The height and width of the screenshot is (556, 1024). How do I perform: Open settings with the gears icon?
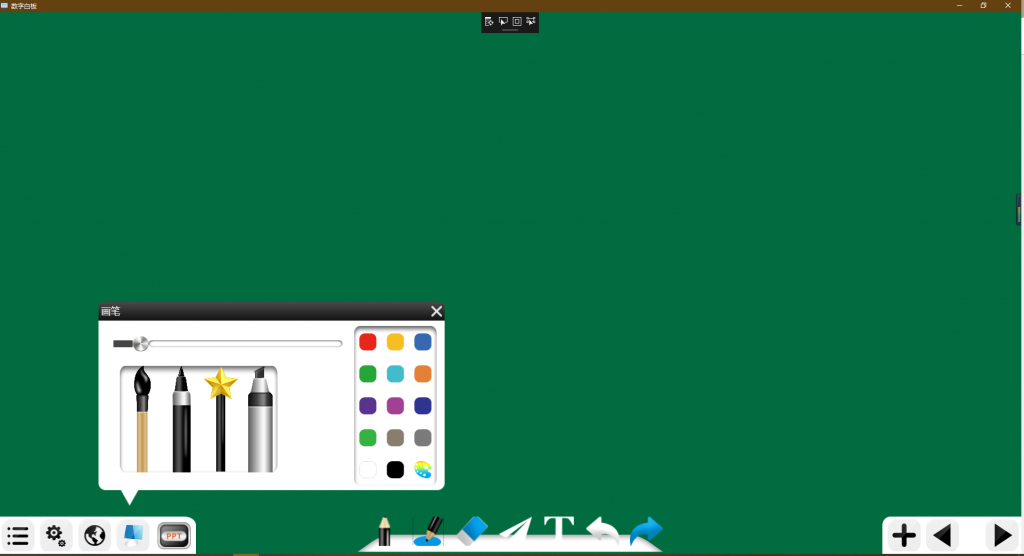56,536
